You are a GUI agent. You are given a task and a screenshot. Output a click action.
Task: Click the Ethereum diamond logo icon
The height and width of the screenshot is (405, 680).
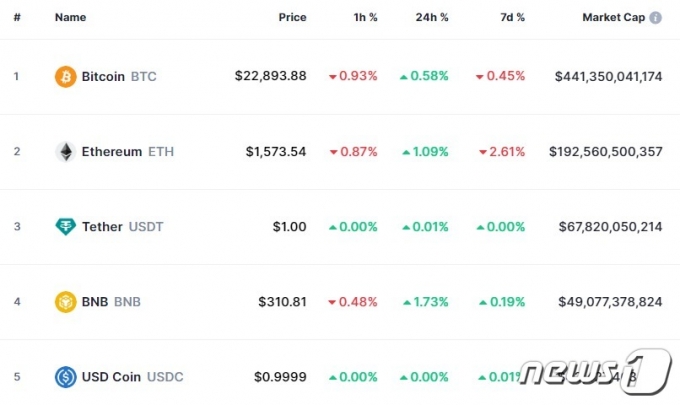tap(65, 152)
